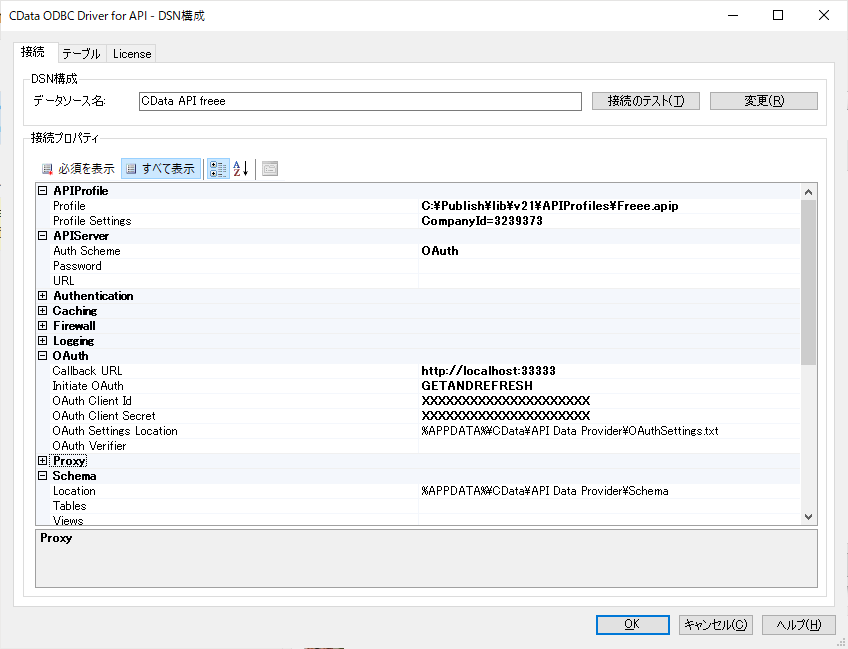Click the masked OAuth Client Id value
This screenshot has width=848, height=649.
[506, 401]
